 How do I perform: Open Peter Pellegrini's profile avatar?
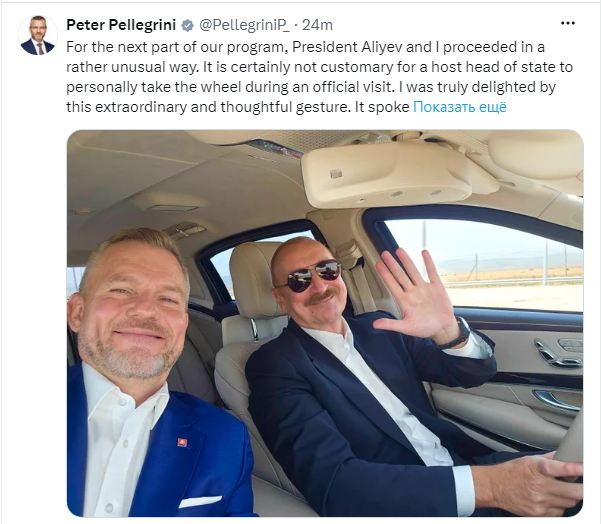(x=38, y=35)
